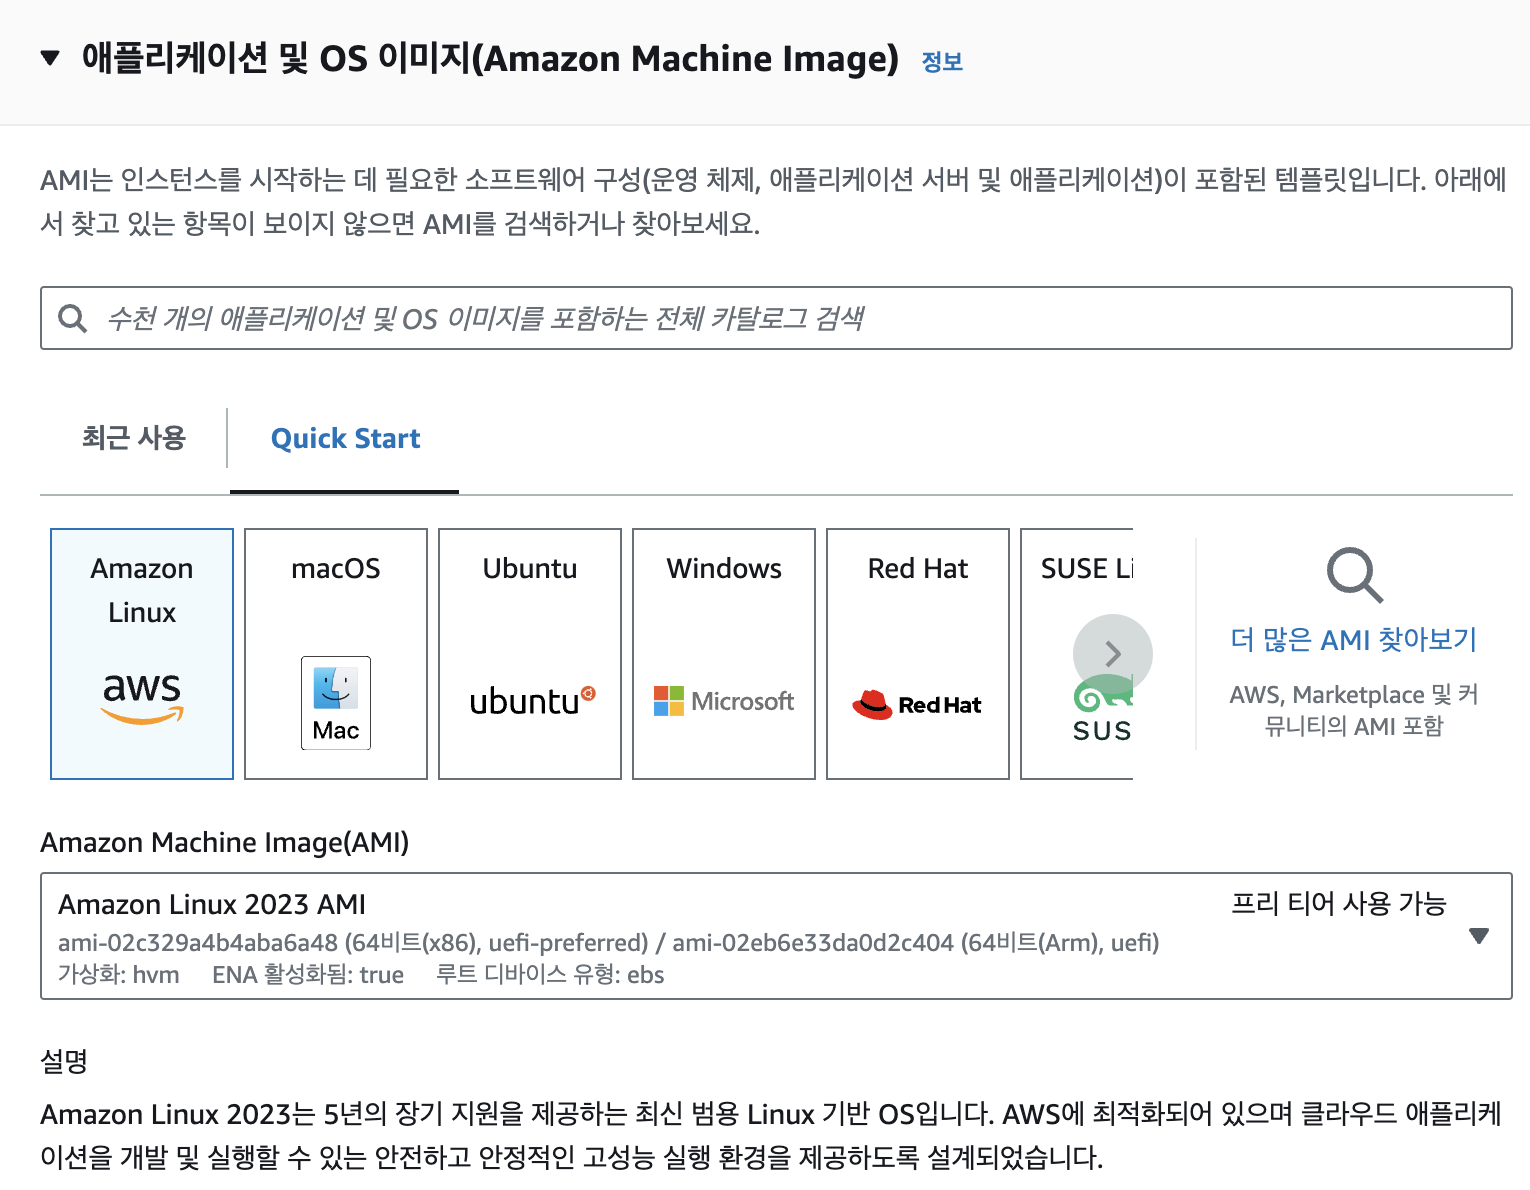1530x1190 pixels.
Task: Click the ubuntu logo image
Action: pos(532,701)
